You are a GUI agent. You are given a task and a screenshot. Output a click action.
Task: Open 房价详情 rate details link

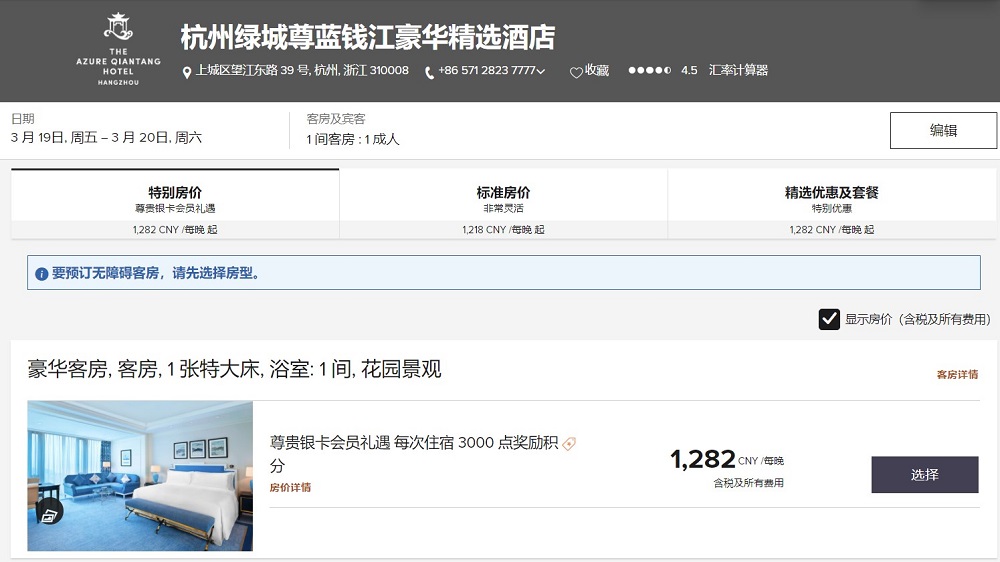coord(290,487)
